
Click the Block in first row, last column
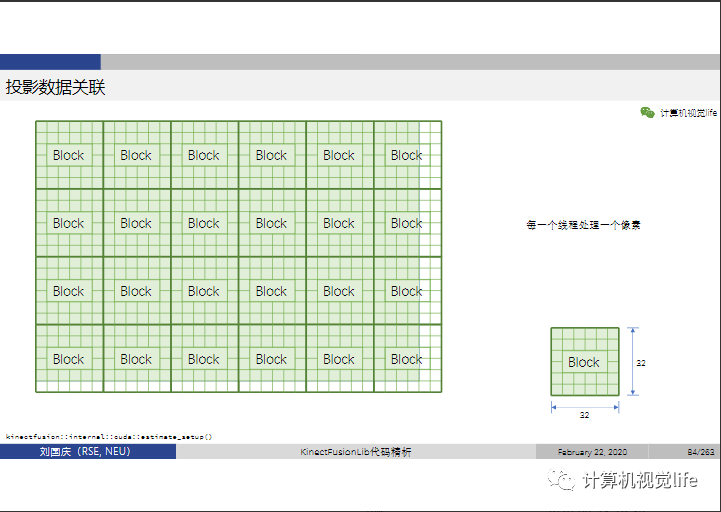click(407, 155)
